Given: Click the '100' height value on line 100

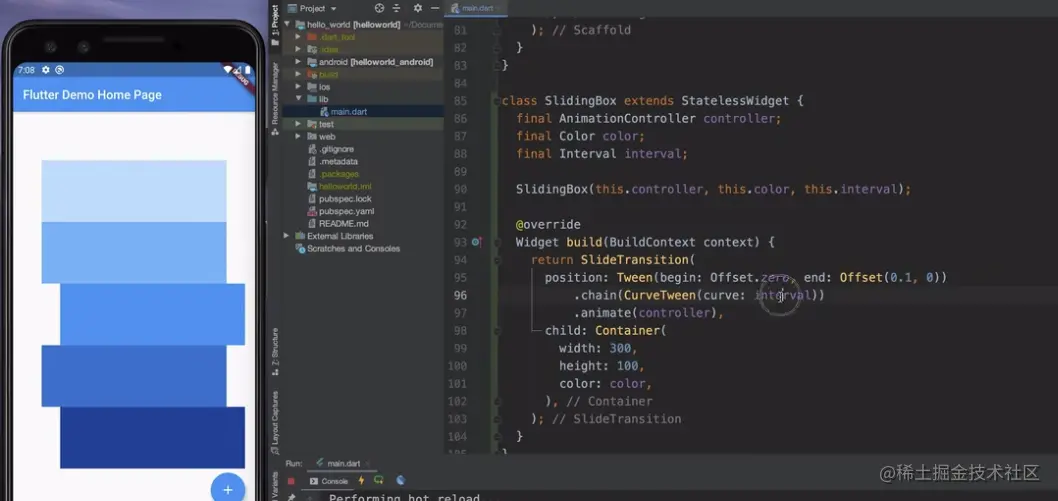Looking at the screenshot, I should point(627,365).
